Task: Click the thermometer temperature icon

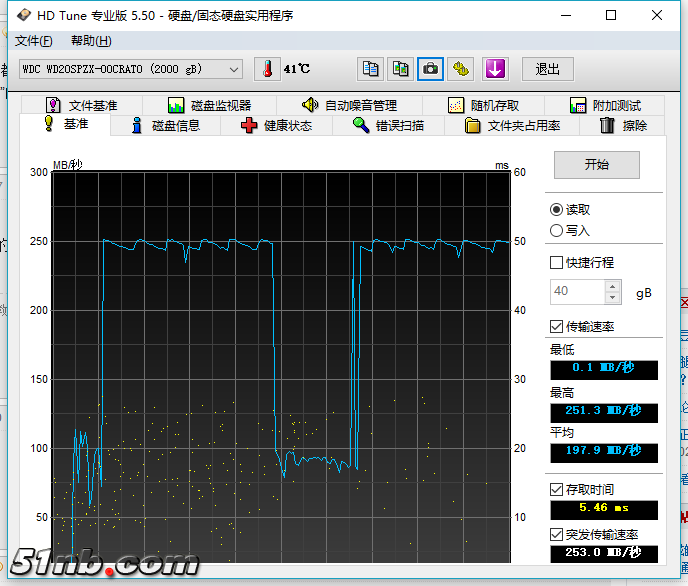Action: tap(268, 69)
